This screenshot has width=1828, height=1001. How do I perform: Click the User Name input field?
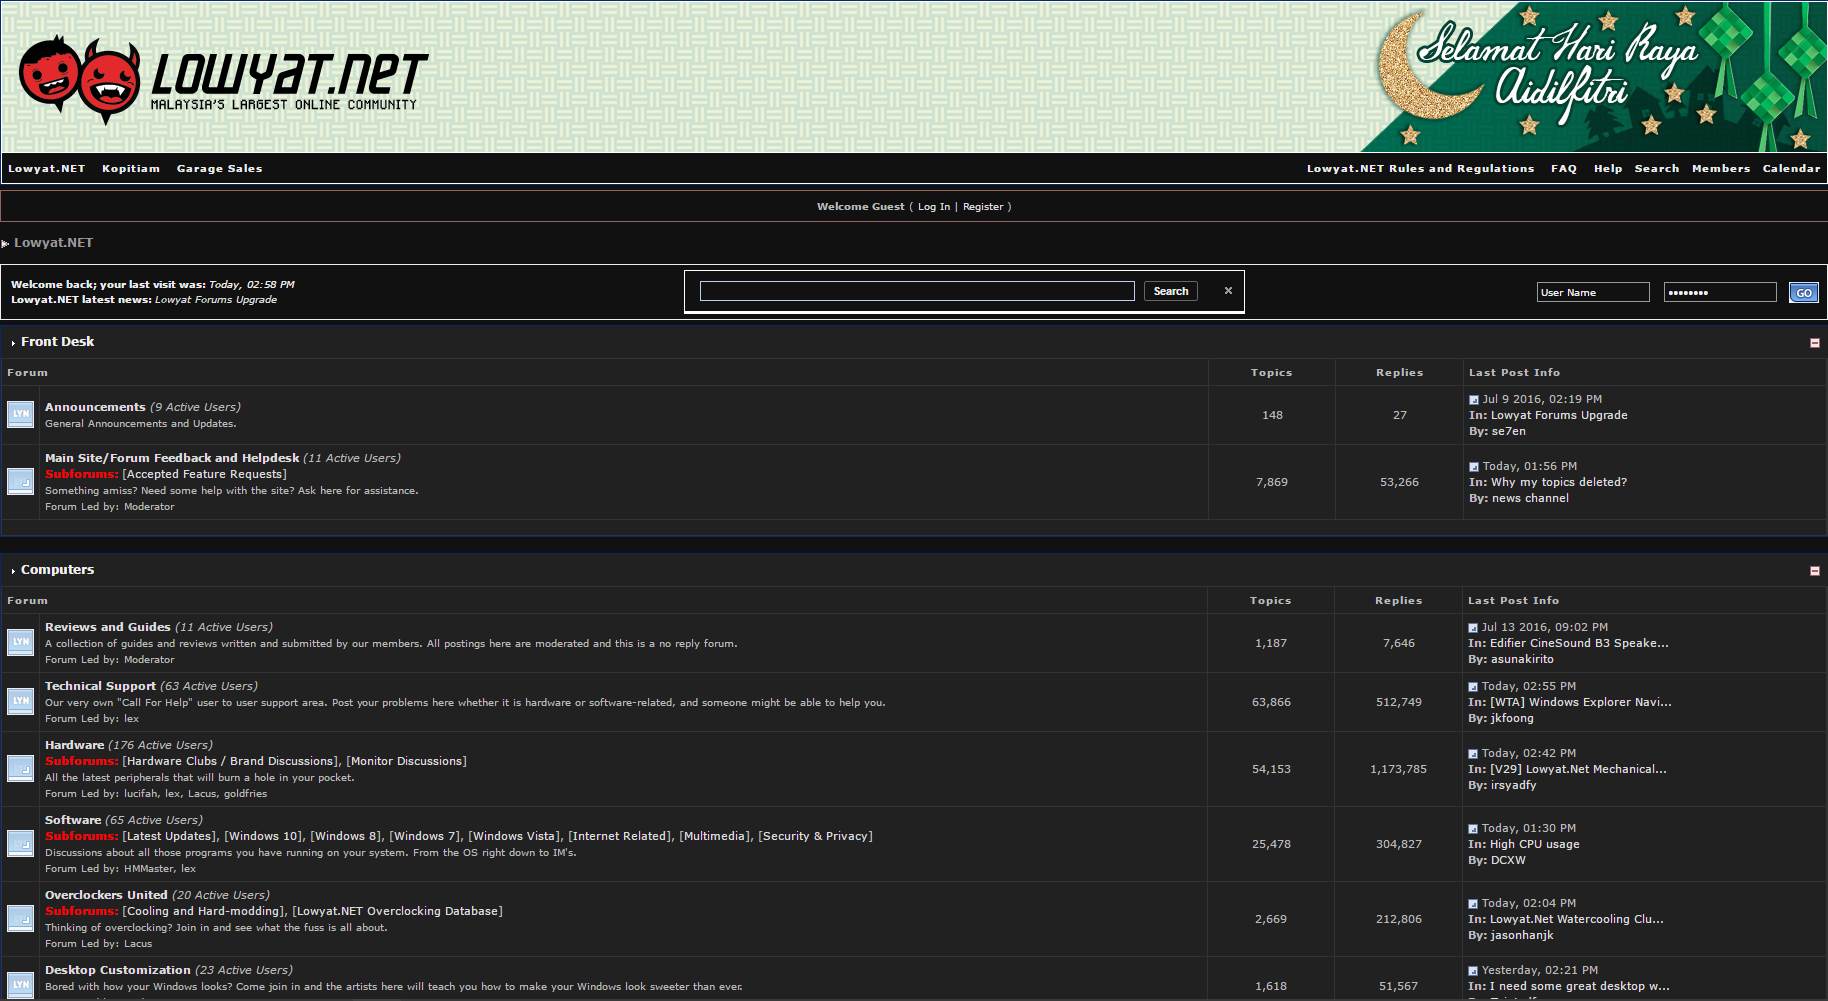pos(1593,292)
